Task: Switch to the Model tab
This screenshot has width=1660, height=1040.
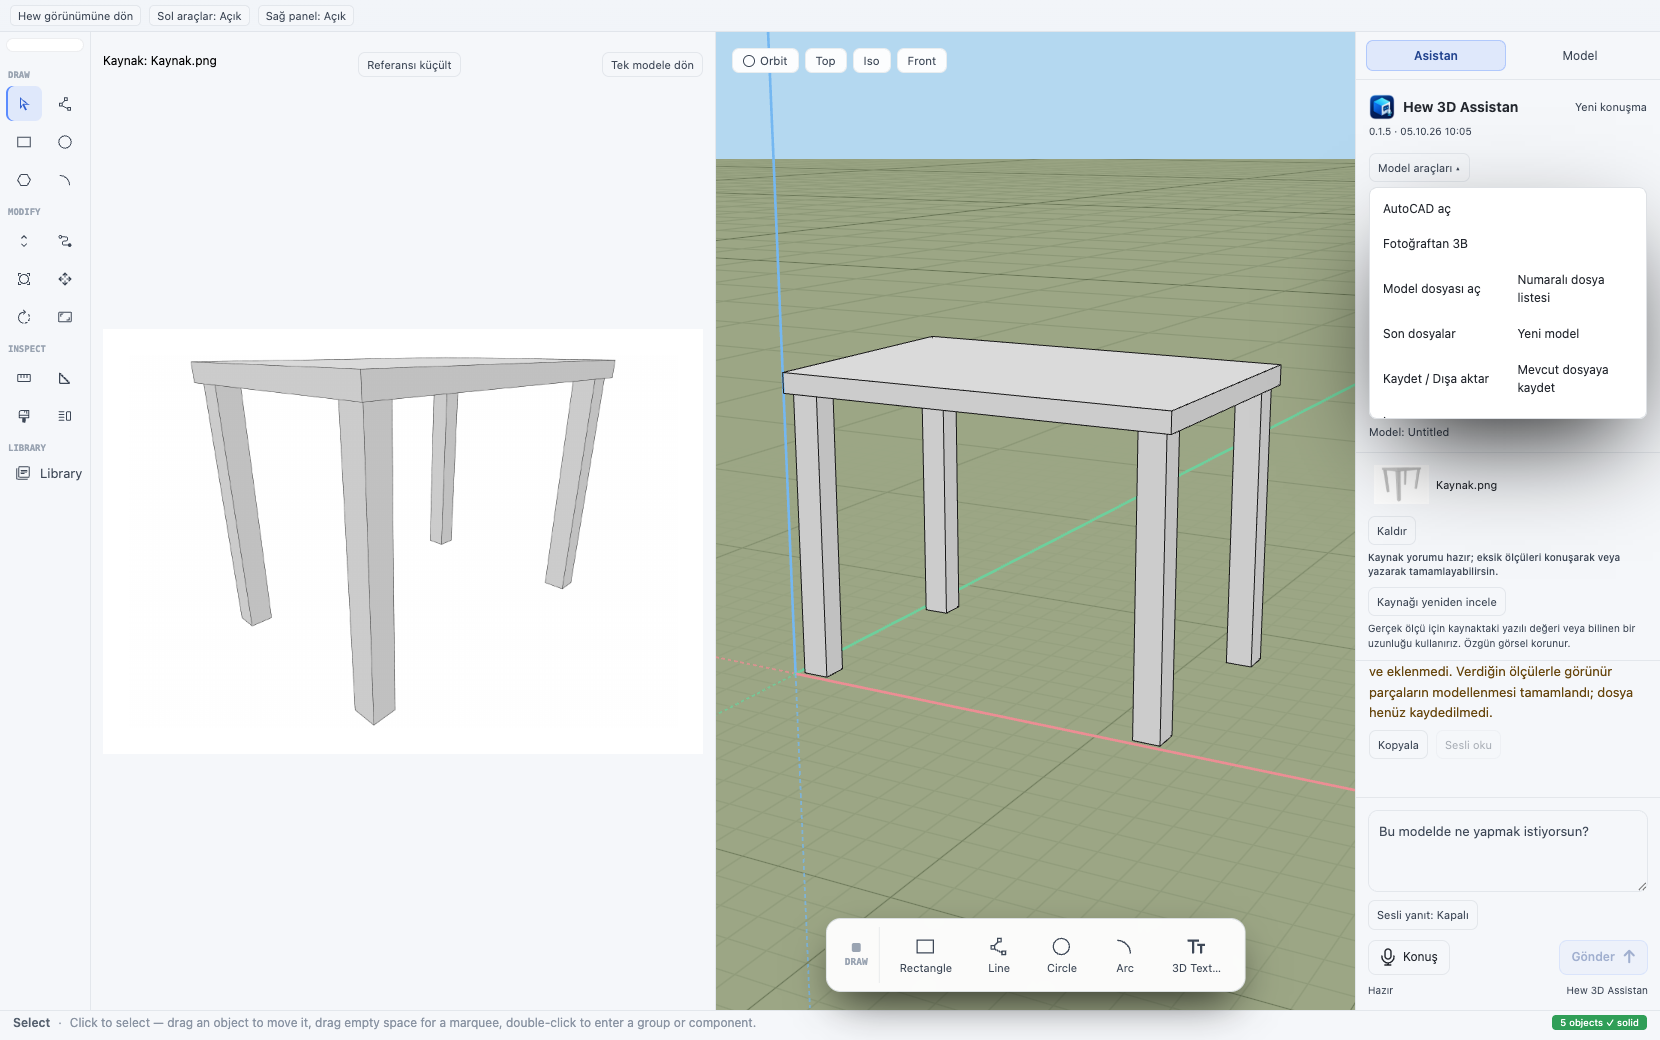Action: (1579, 56)
